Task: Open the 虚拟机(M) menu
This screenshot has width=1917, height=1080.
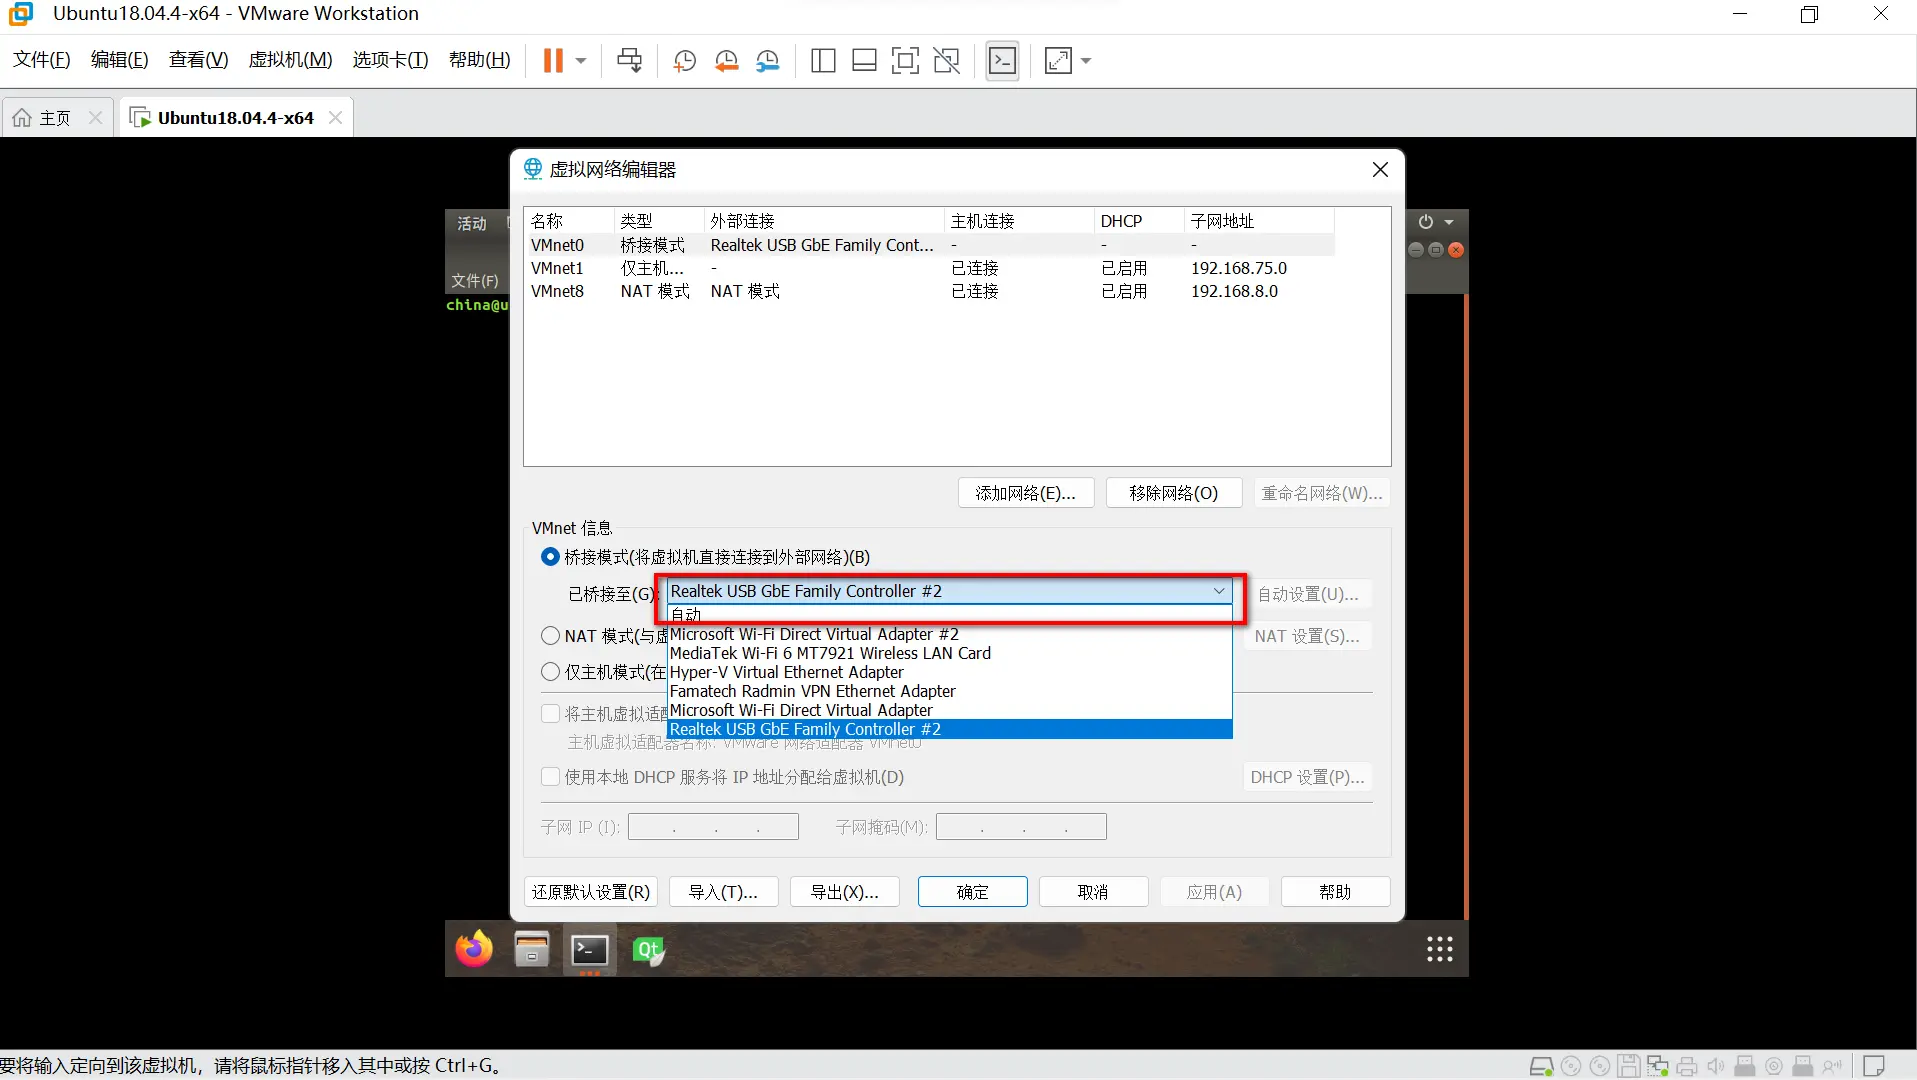Action: 291,60
